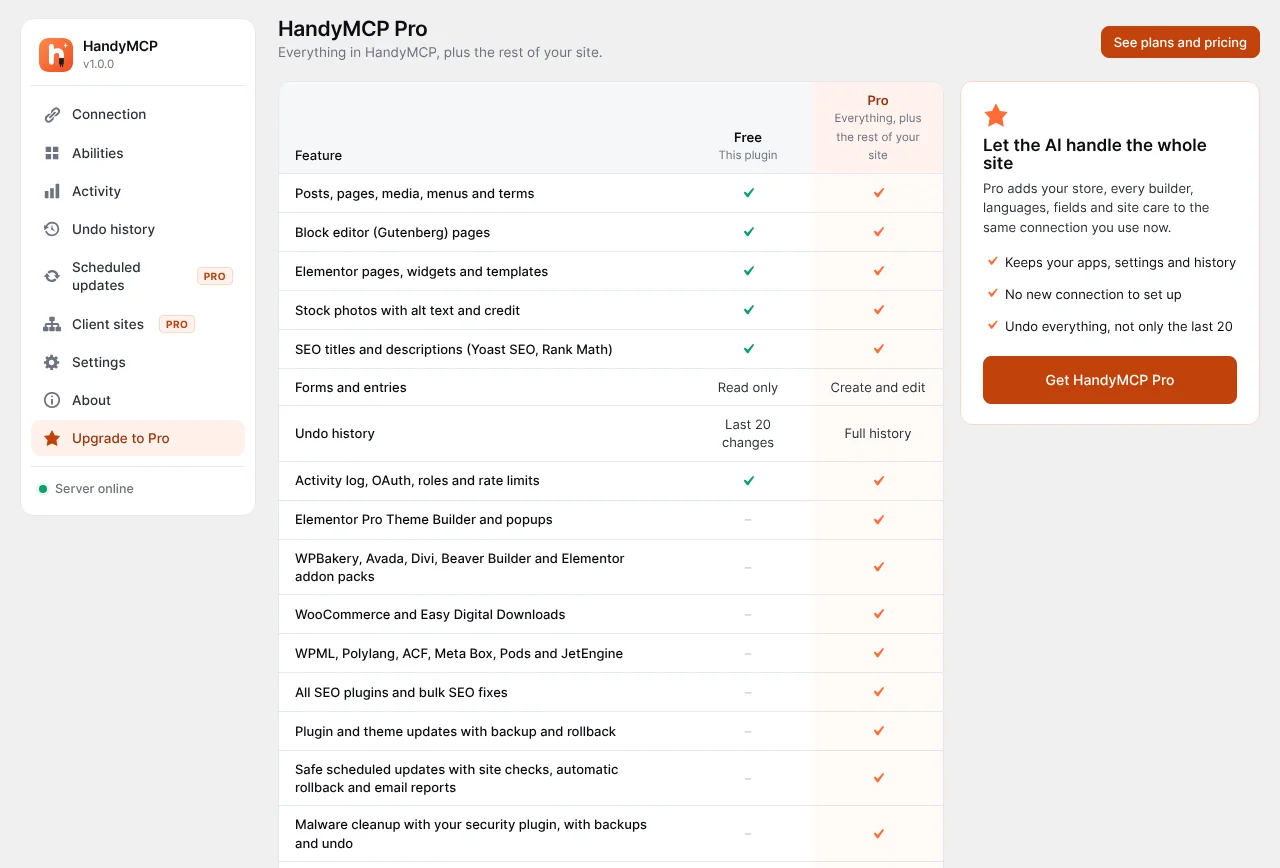Viewport: 1280px width, 868px height.
Task: Click the Upgrade to Pro star icon
Action: tap(52, 438)
